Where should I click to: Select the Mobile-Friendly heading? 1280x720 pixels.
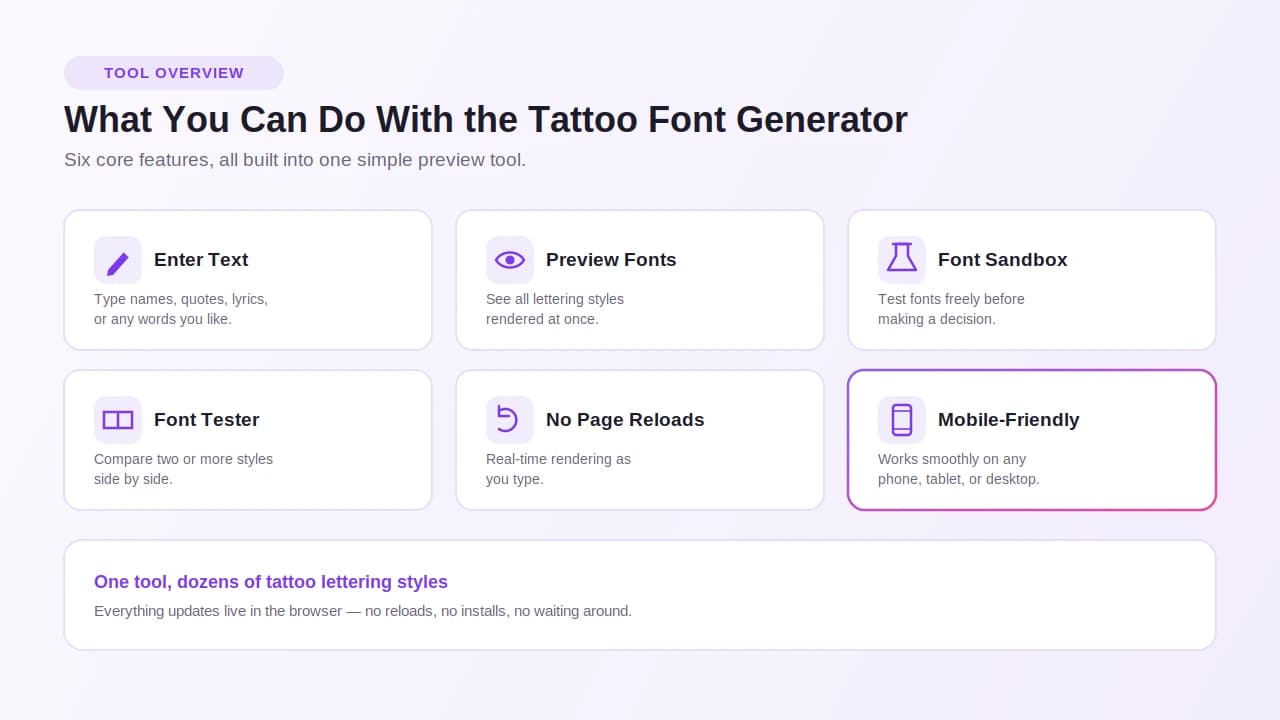pos(1009,420)
